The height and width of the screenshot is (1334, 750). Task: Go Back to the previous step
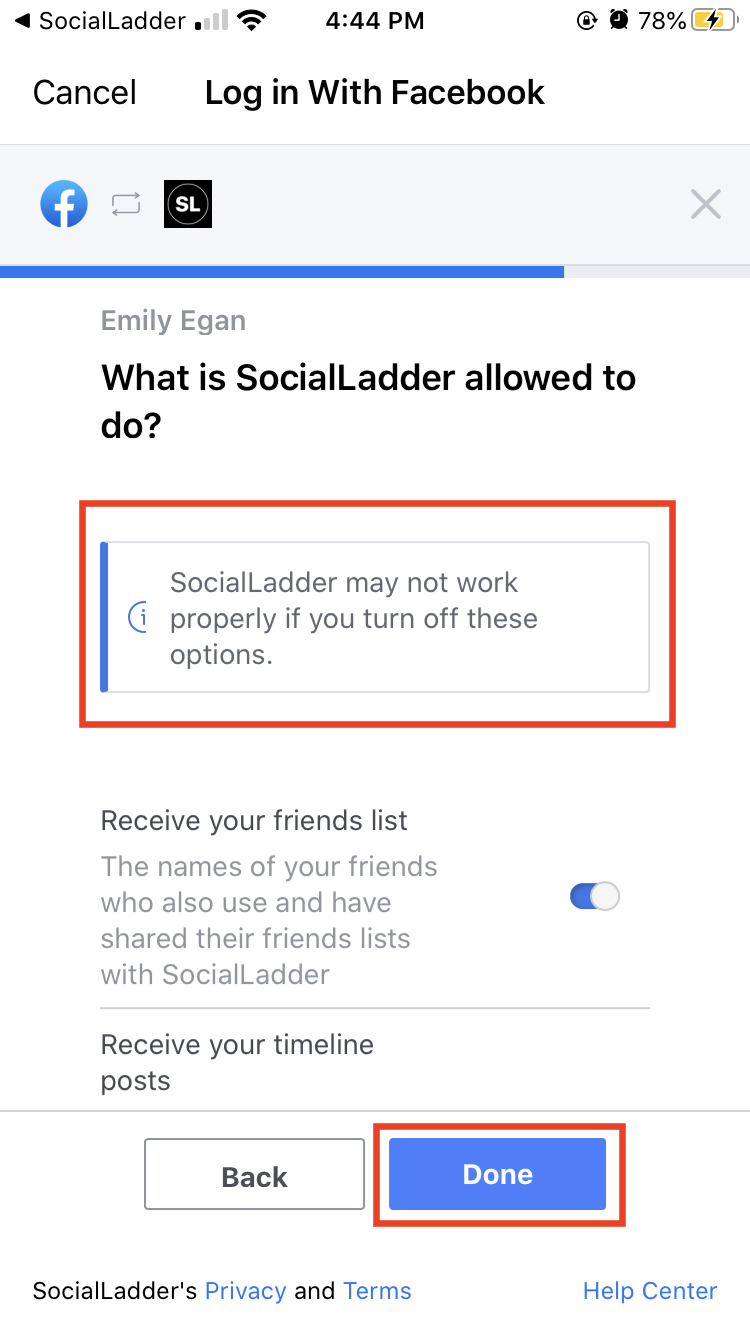(254, 1176)
